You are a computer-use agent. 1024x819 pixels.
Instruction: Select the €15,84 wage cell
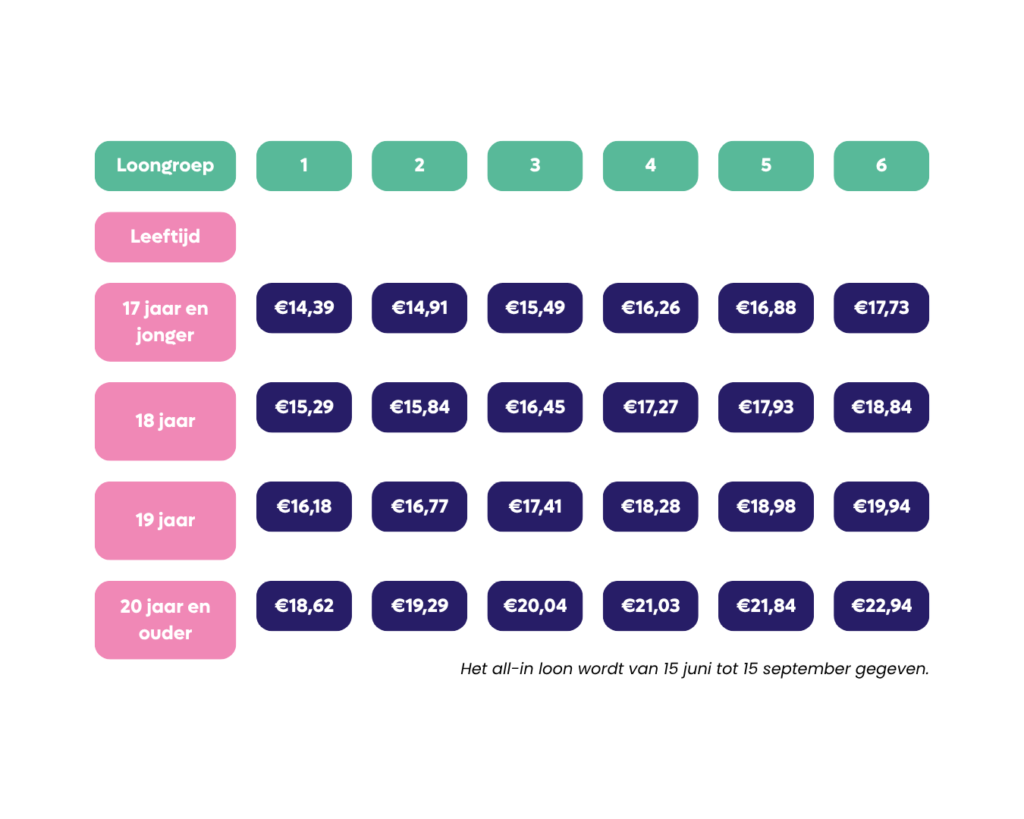pyautogui.click(x=419, y=407)
